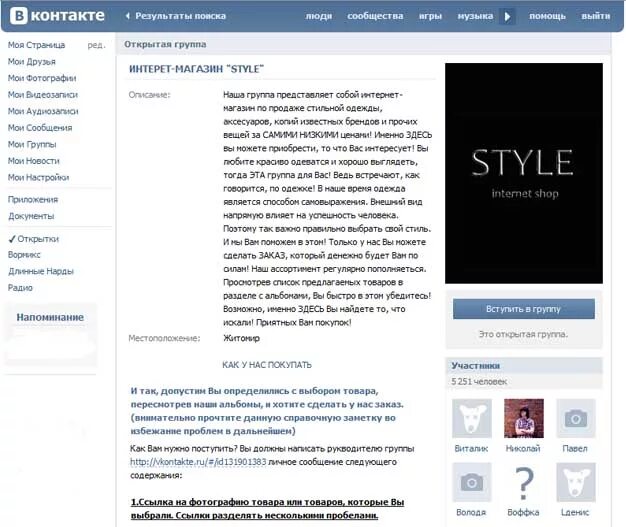Click the Виталик name link
This screenshot has width=626, height=527.
pyautogui.click(x=471, y=449)
